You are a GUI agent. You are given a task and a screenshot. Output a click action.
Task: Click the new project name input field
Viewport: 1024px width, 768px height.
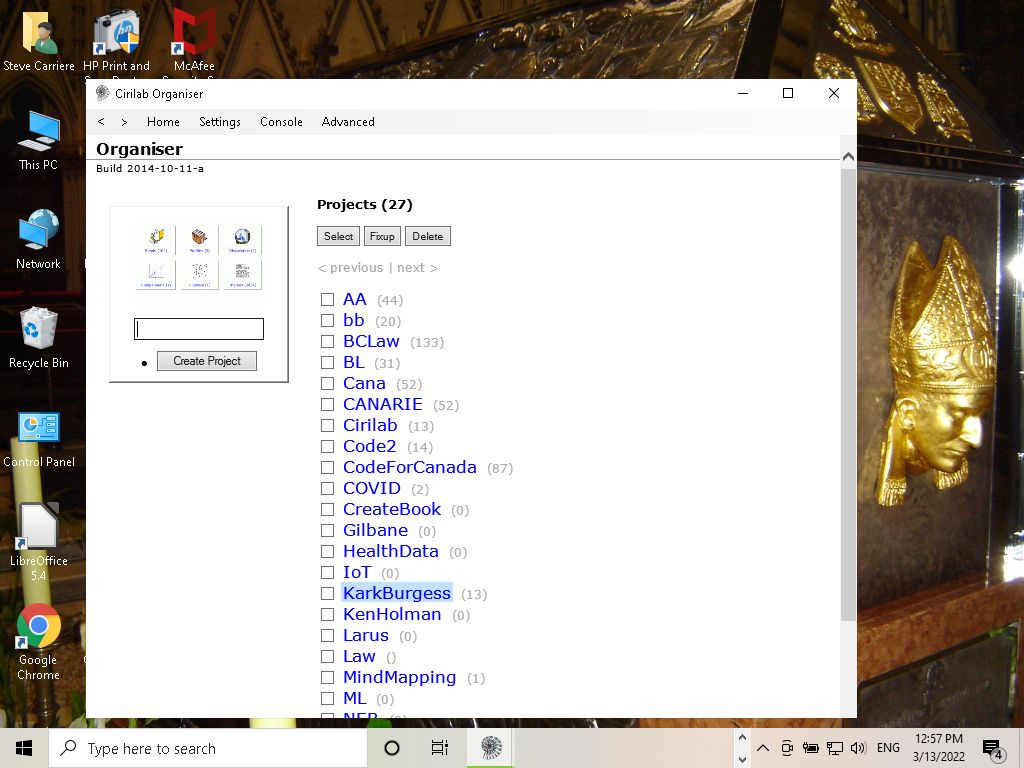coord(199,328)
